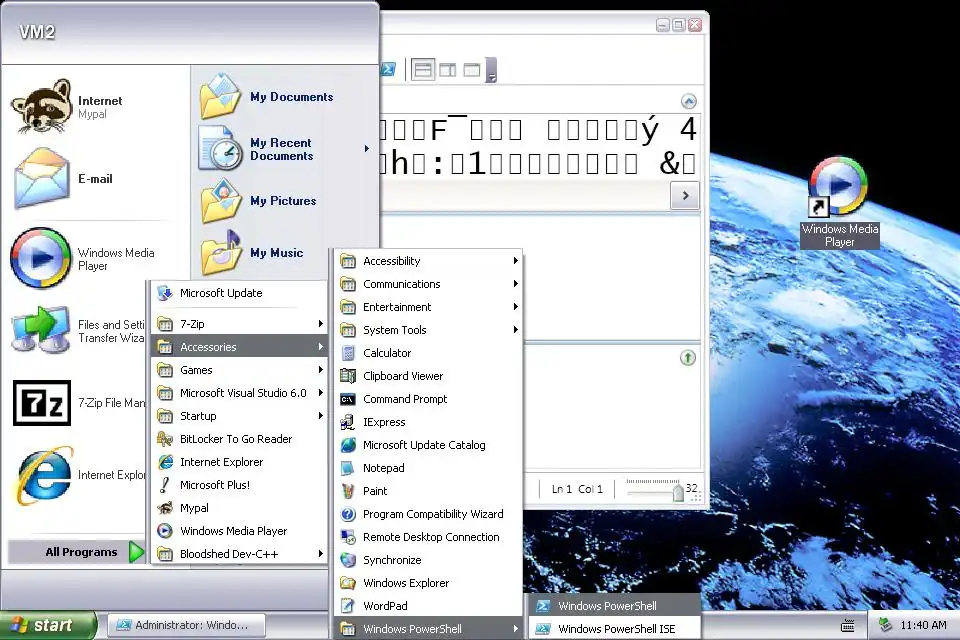This screenshot has height=640, width=960.
Task: Switch to Administrator: Windows taskbar button
Action: coord(187,625)
